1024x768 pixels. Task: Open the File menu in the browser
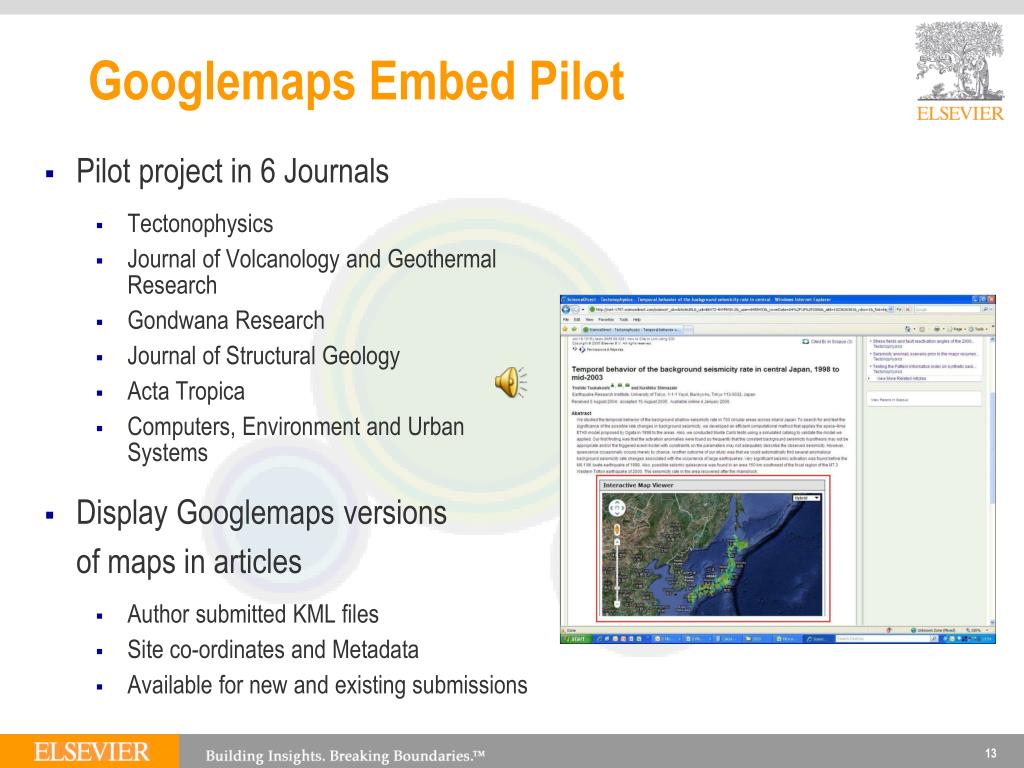click(x=564, y=319)
